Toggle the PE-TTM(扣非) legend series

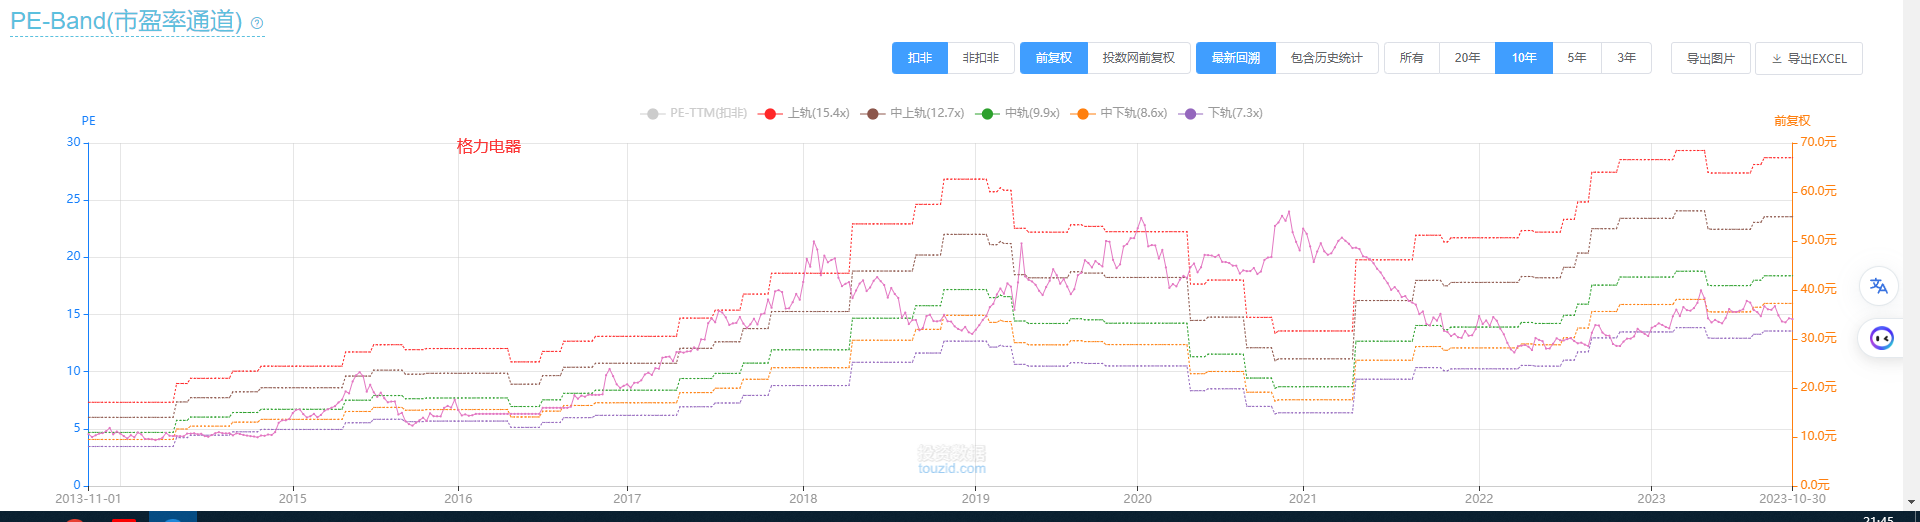pyautogui.click(x=695, y=113)
